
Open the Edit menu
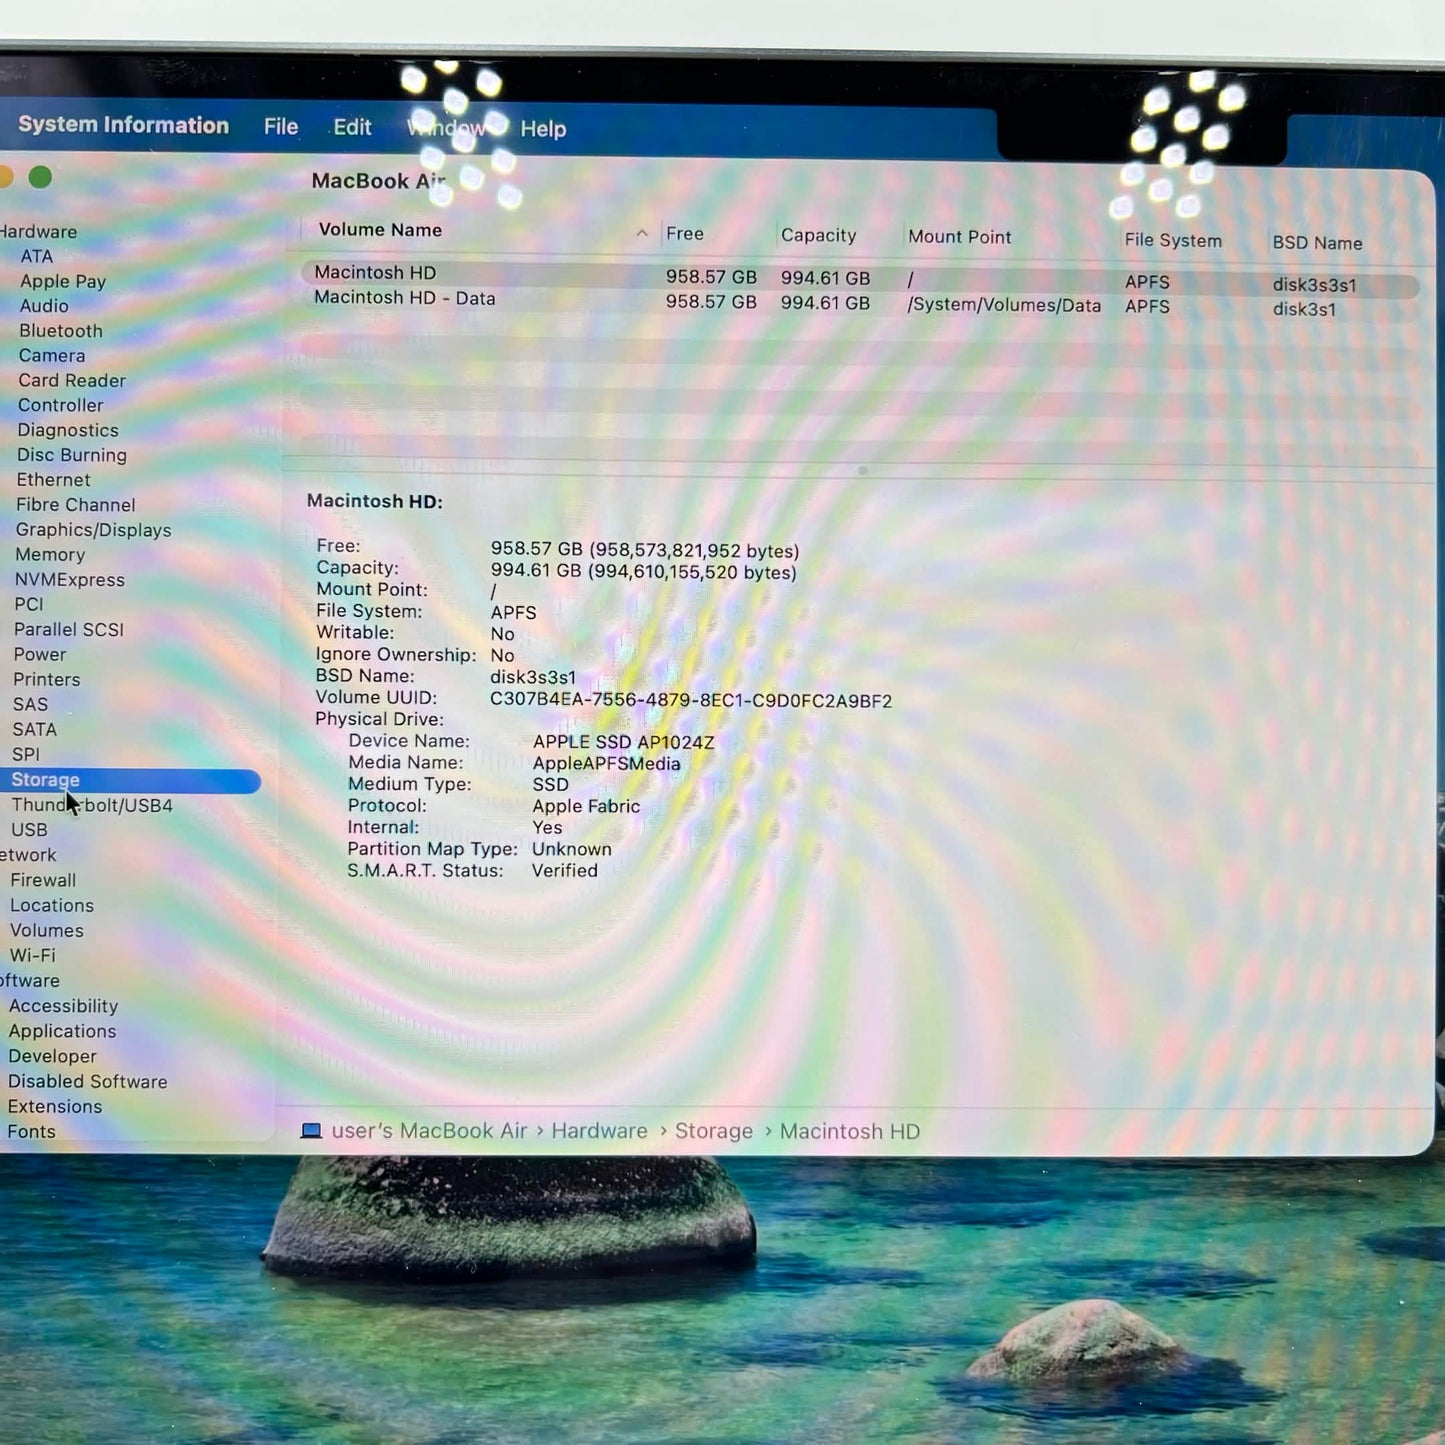tap(352, 127)
